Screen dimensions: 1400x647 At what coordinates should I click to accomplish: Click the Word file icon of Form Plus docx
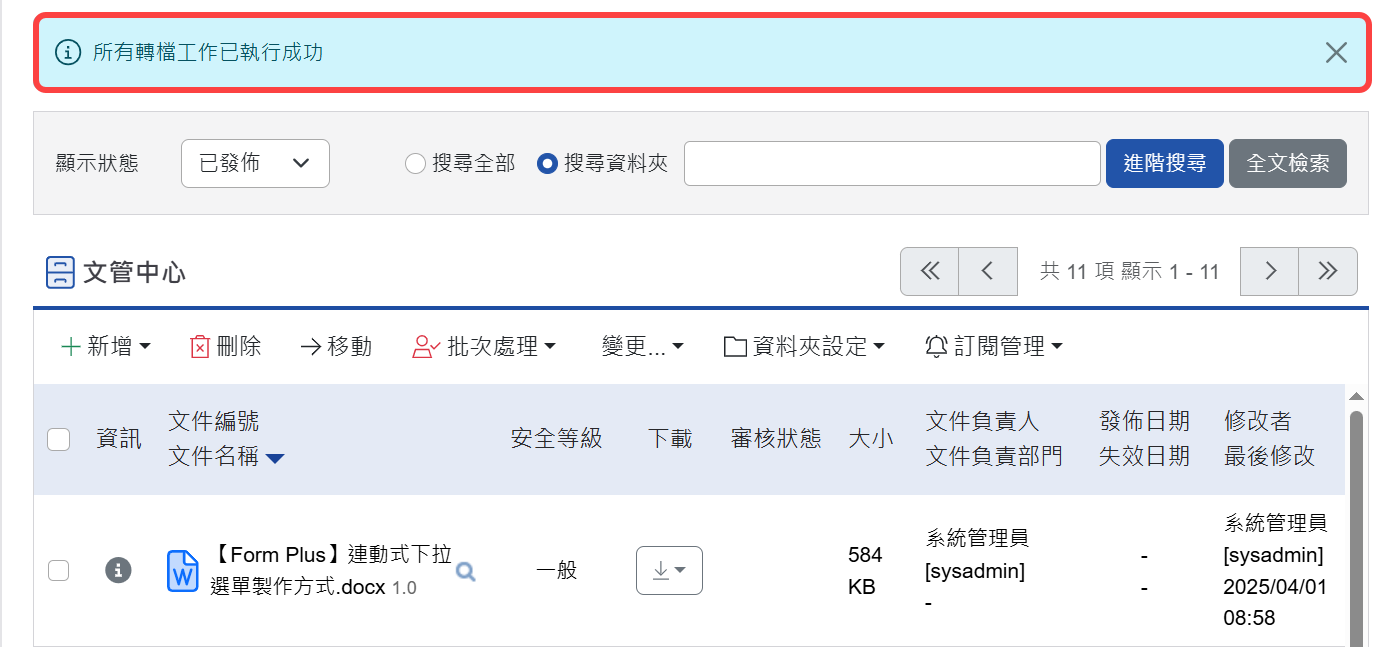coord(183,571)
